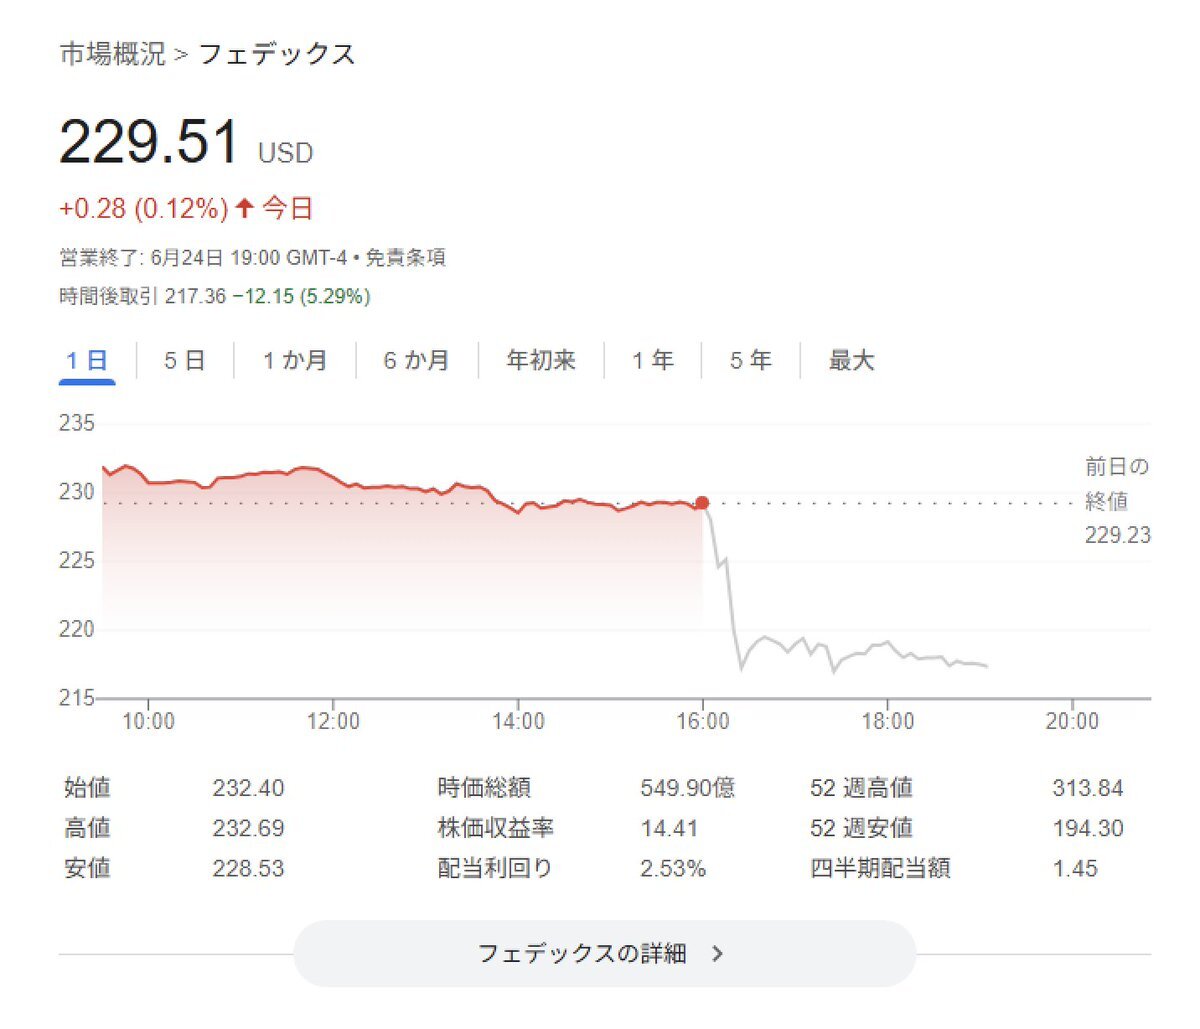Click the 52週高値 value 313.84
This screenshot has height=1029, width=1200.
pyautogui.click(x=1087, y=788)
